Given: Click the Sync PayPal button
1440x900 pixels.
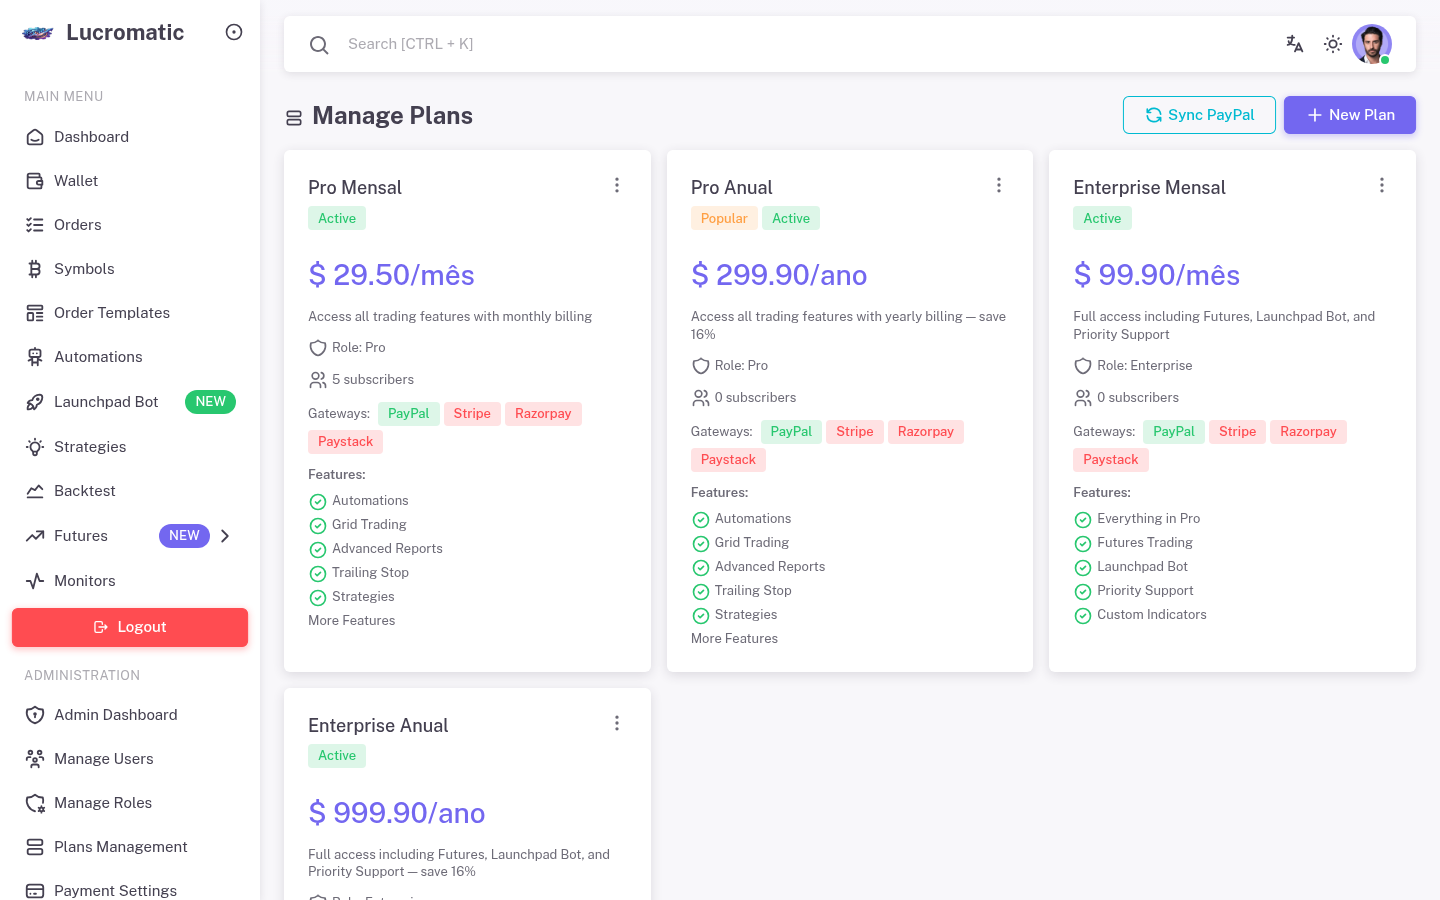Looking at the screenshot, I should point(1199,115).
